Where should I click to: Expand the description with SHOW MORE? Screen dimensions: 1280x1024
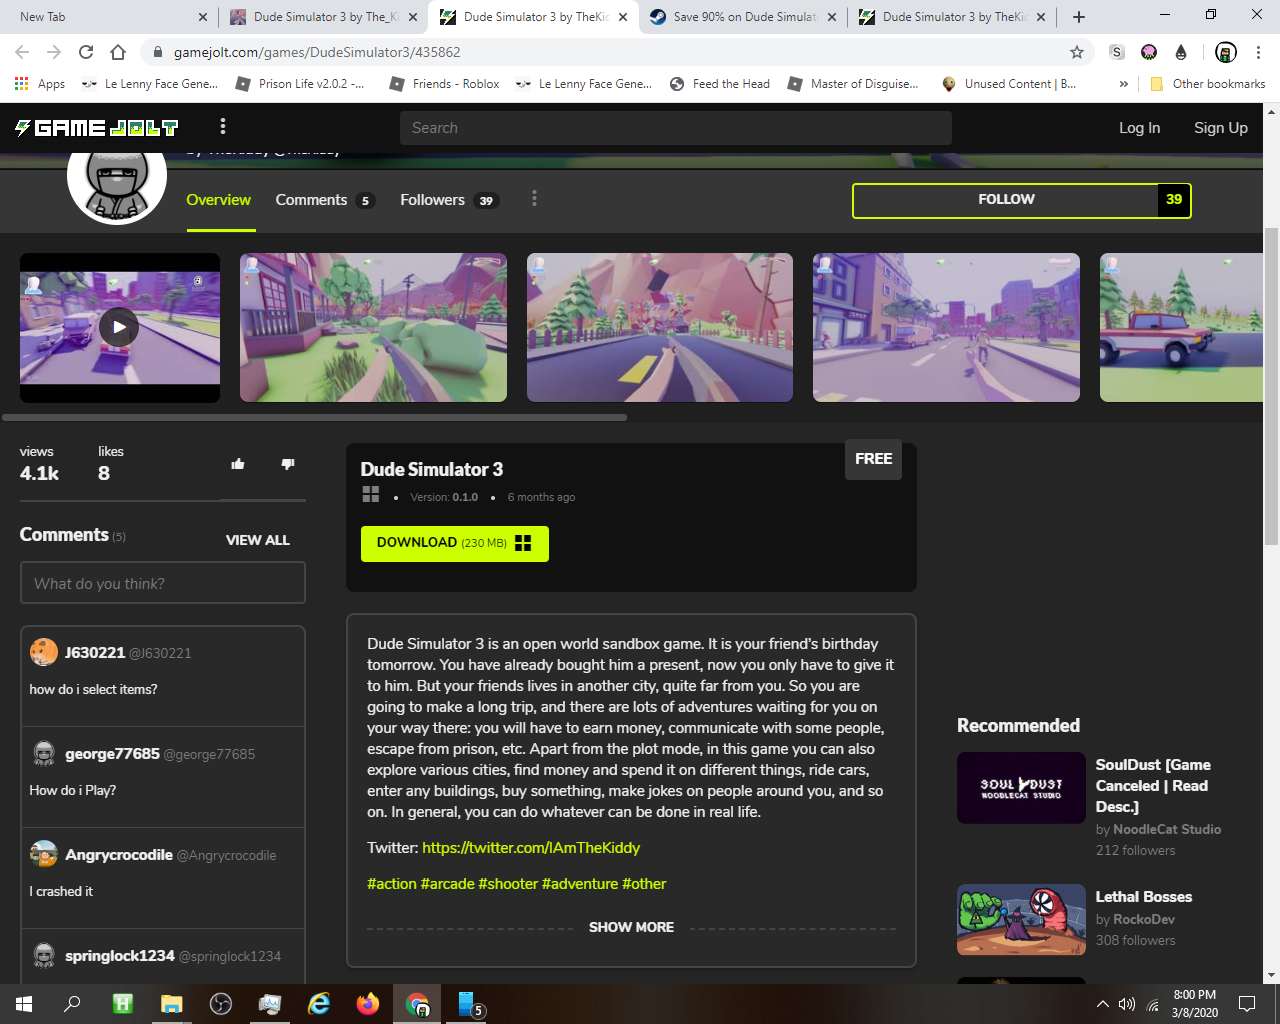coord(631,927)
